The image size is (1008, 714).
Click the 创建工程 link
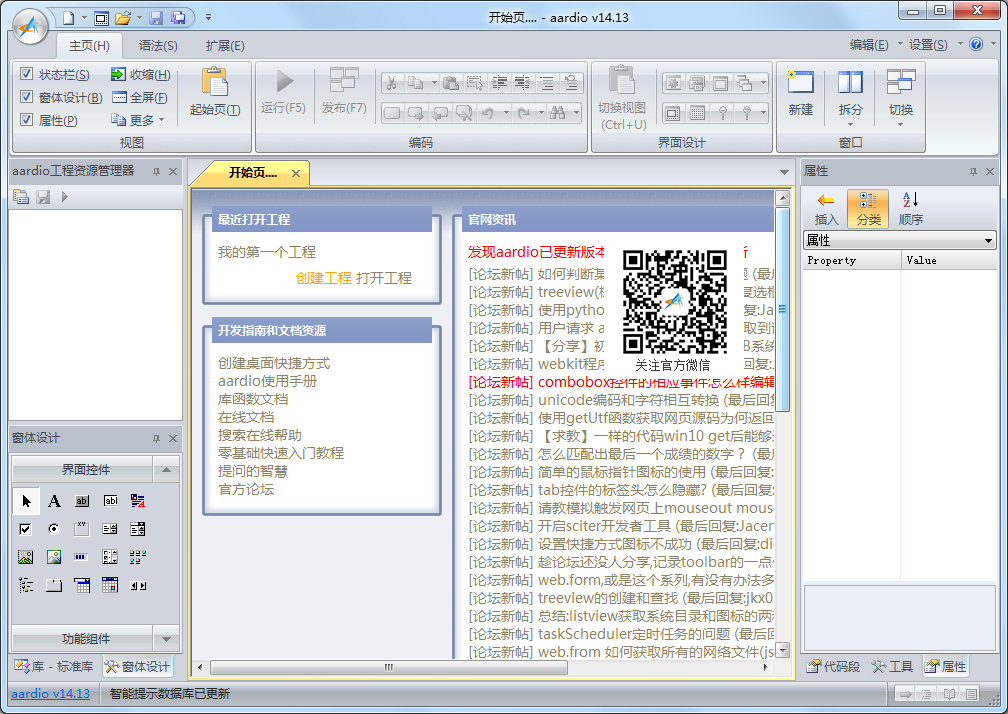point(323,278)
